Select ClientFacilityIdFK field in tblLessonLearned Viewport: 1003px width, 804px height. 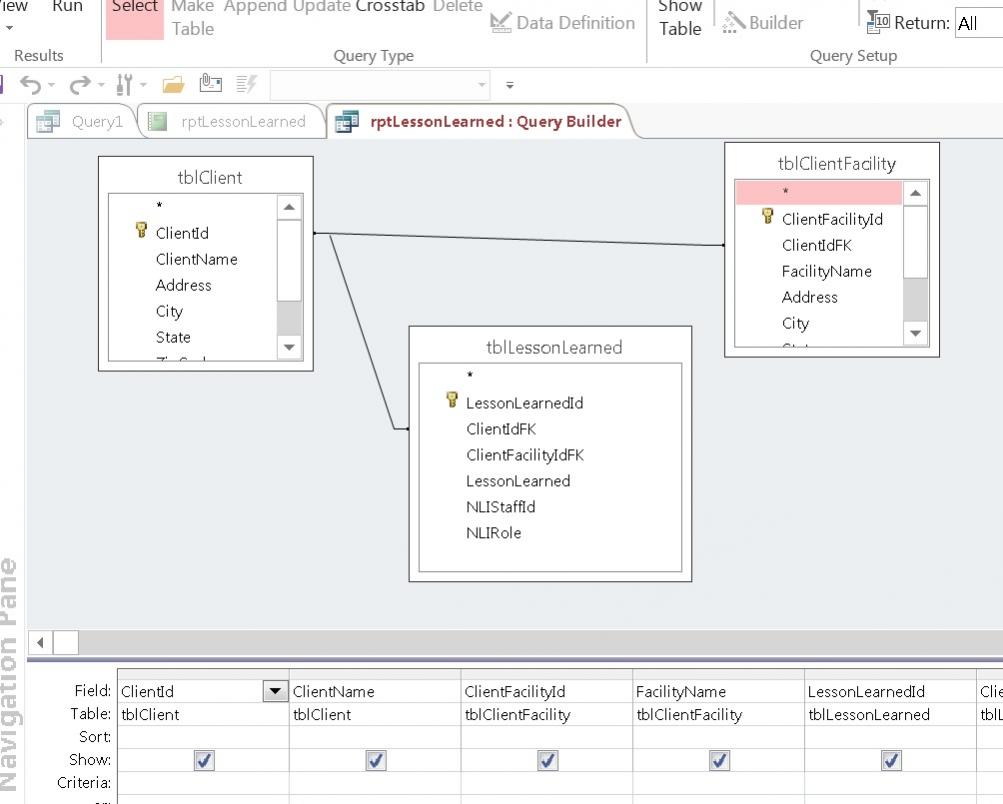525,455
